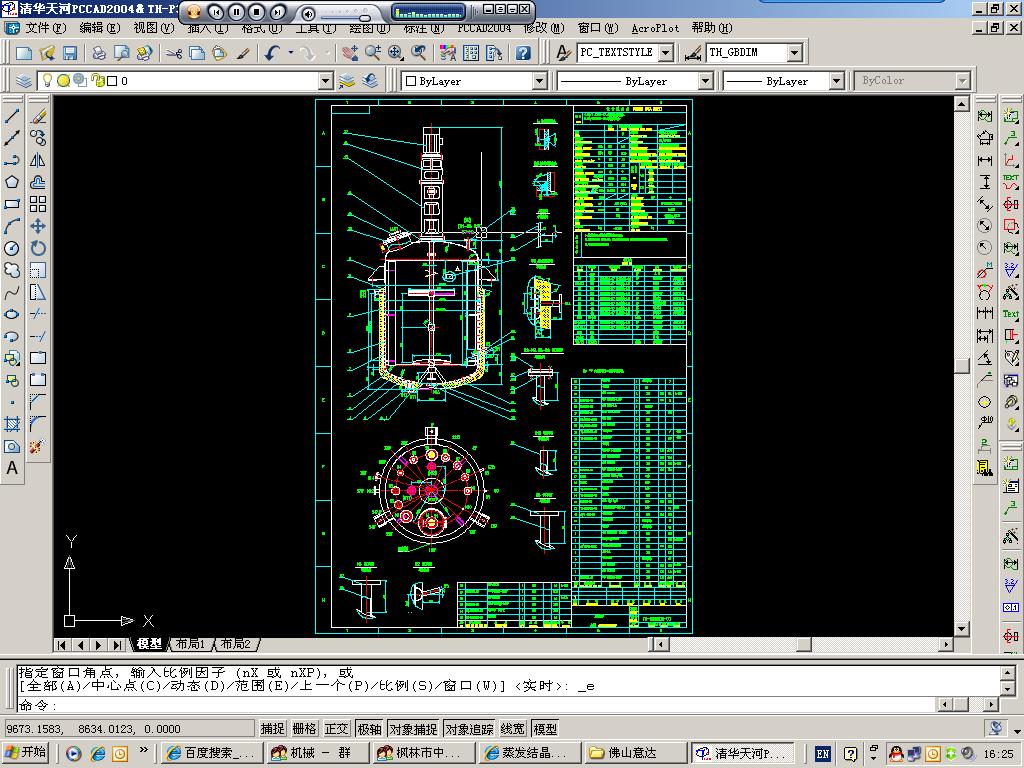The height and width of the screenshot is (768, 1024).
Task: Use the Explode tool
Action: point(38,447)
